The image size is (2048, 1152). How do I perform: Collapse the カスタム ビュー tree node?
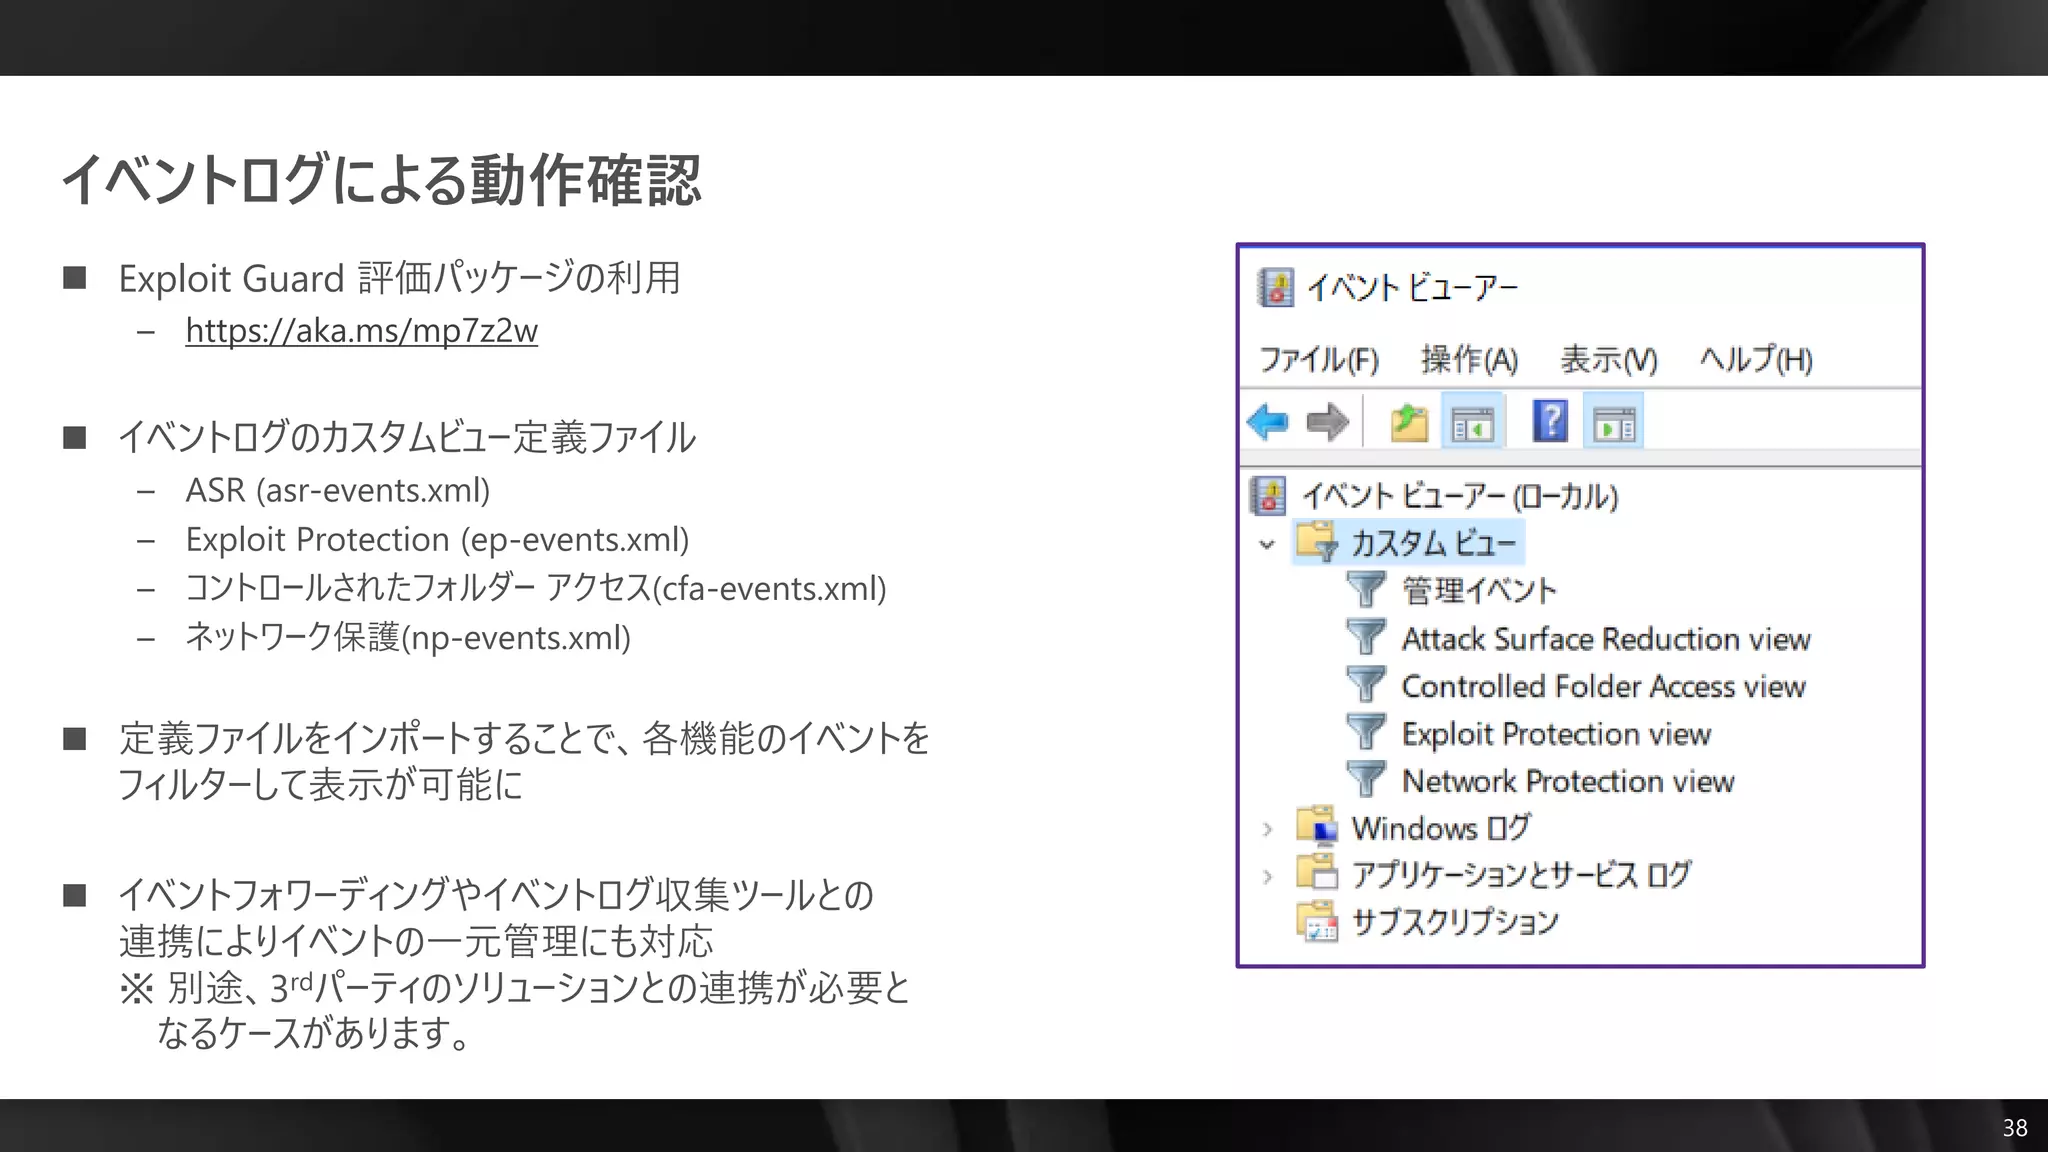click(x=1267, y=545)
